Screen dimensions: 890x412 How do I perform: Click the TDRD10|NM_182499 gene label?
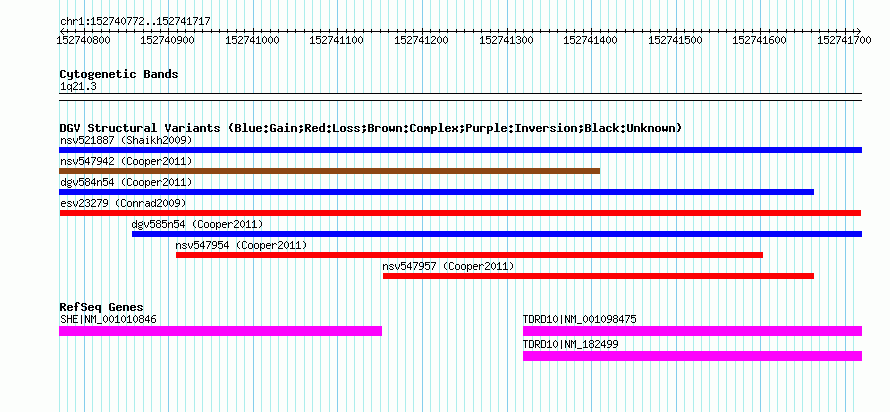click(x=570, y=344)
